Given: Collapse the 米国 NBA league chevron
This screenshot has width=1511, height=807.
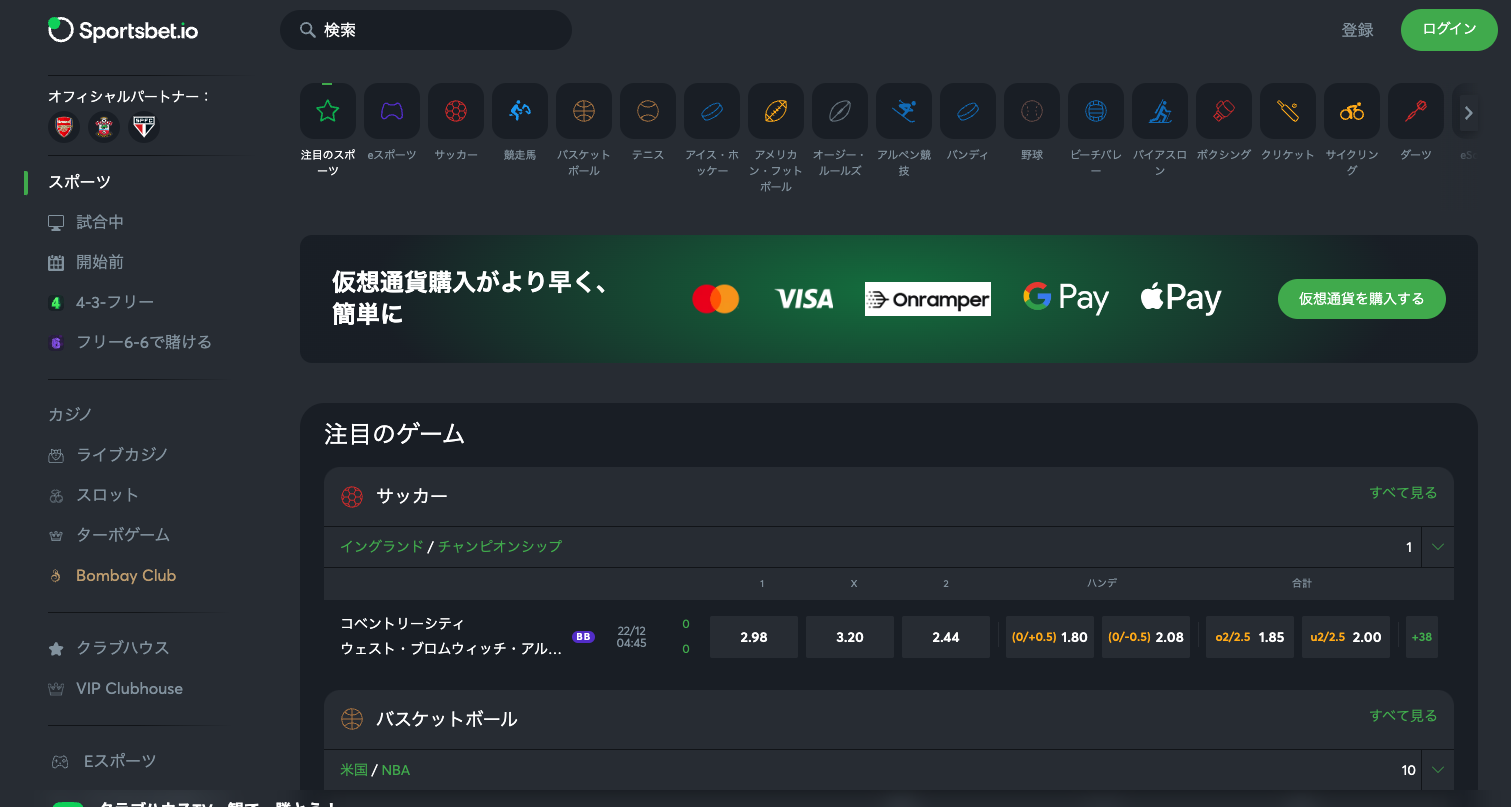Looking at the screenshot, I should pos(1438,770).
